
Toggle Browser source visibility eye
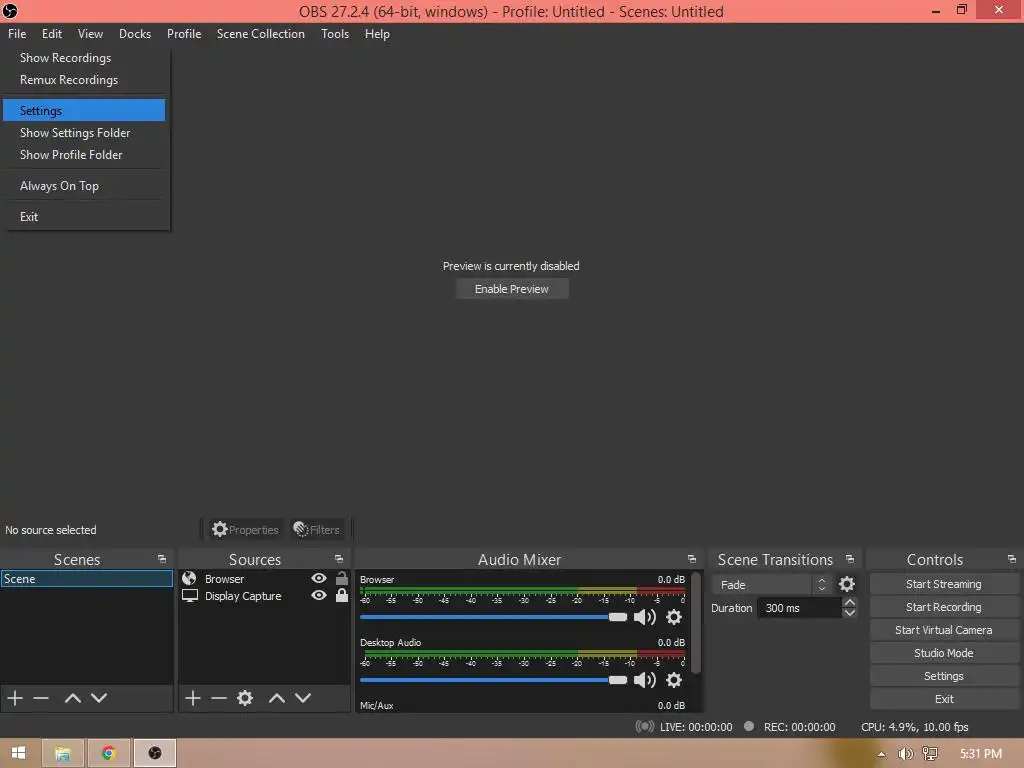click(319, 578)
